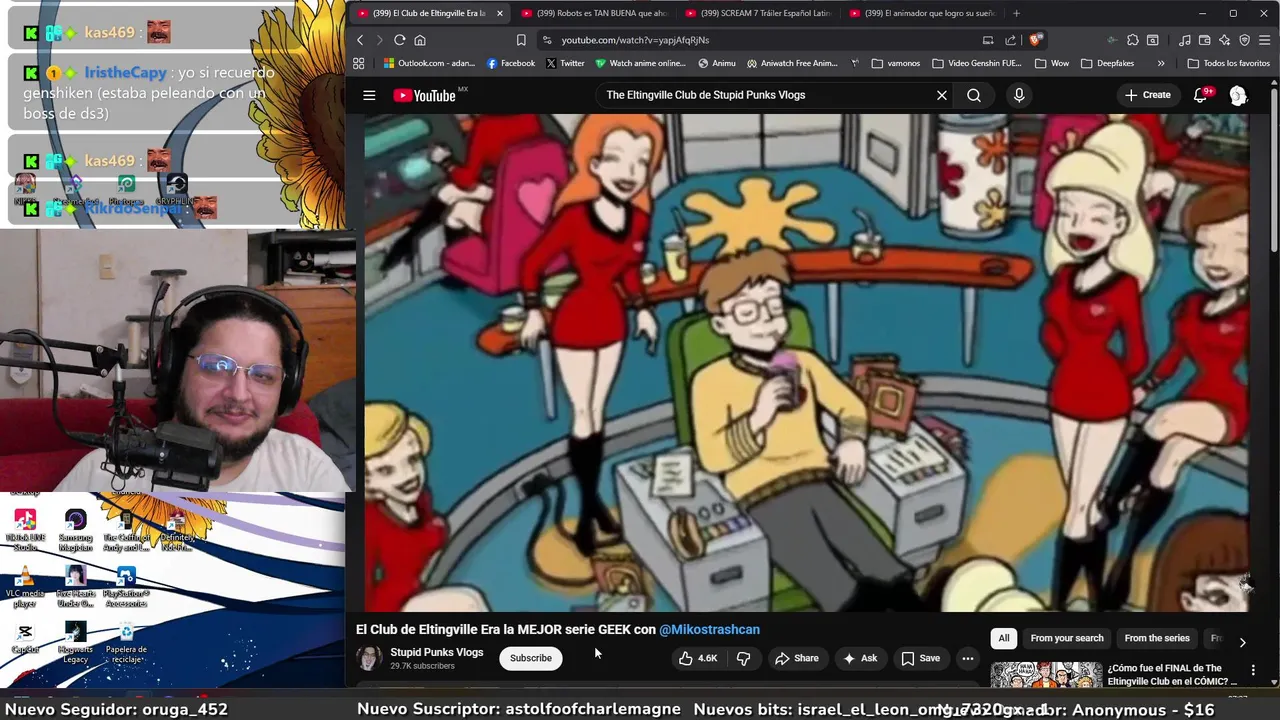Open the browser extensions puzzle icon
The width and height of the screenshot is (1280, 720).
(1132, 40)
